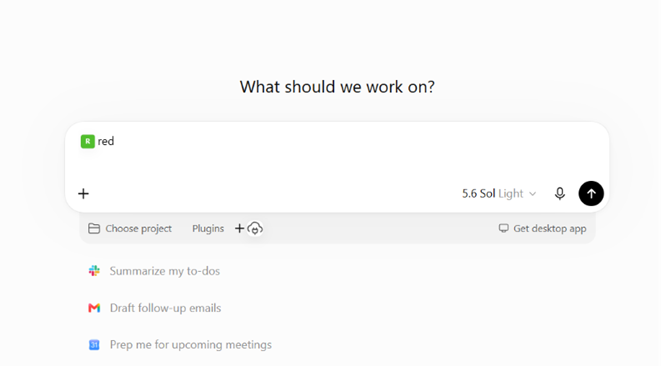Open the 5.6 Sol model selector
Viewport: 661px width, 366px height.
point(499,194)
